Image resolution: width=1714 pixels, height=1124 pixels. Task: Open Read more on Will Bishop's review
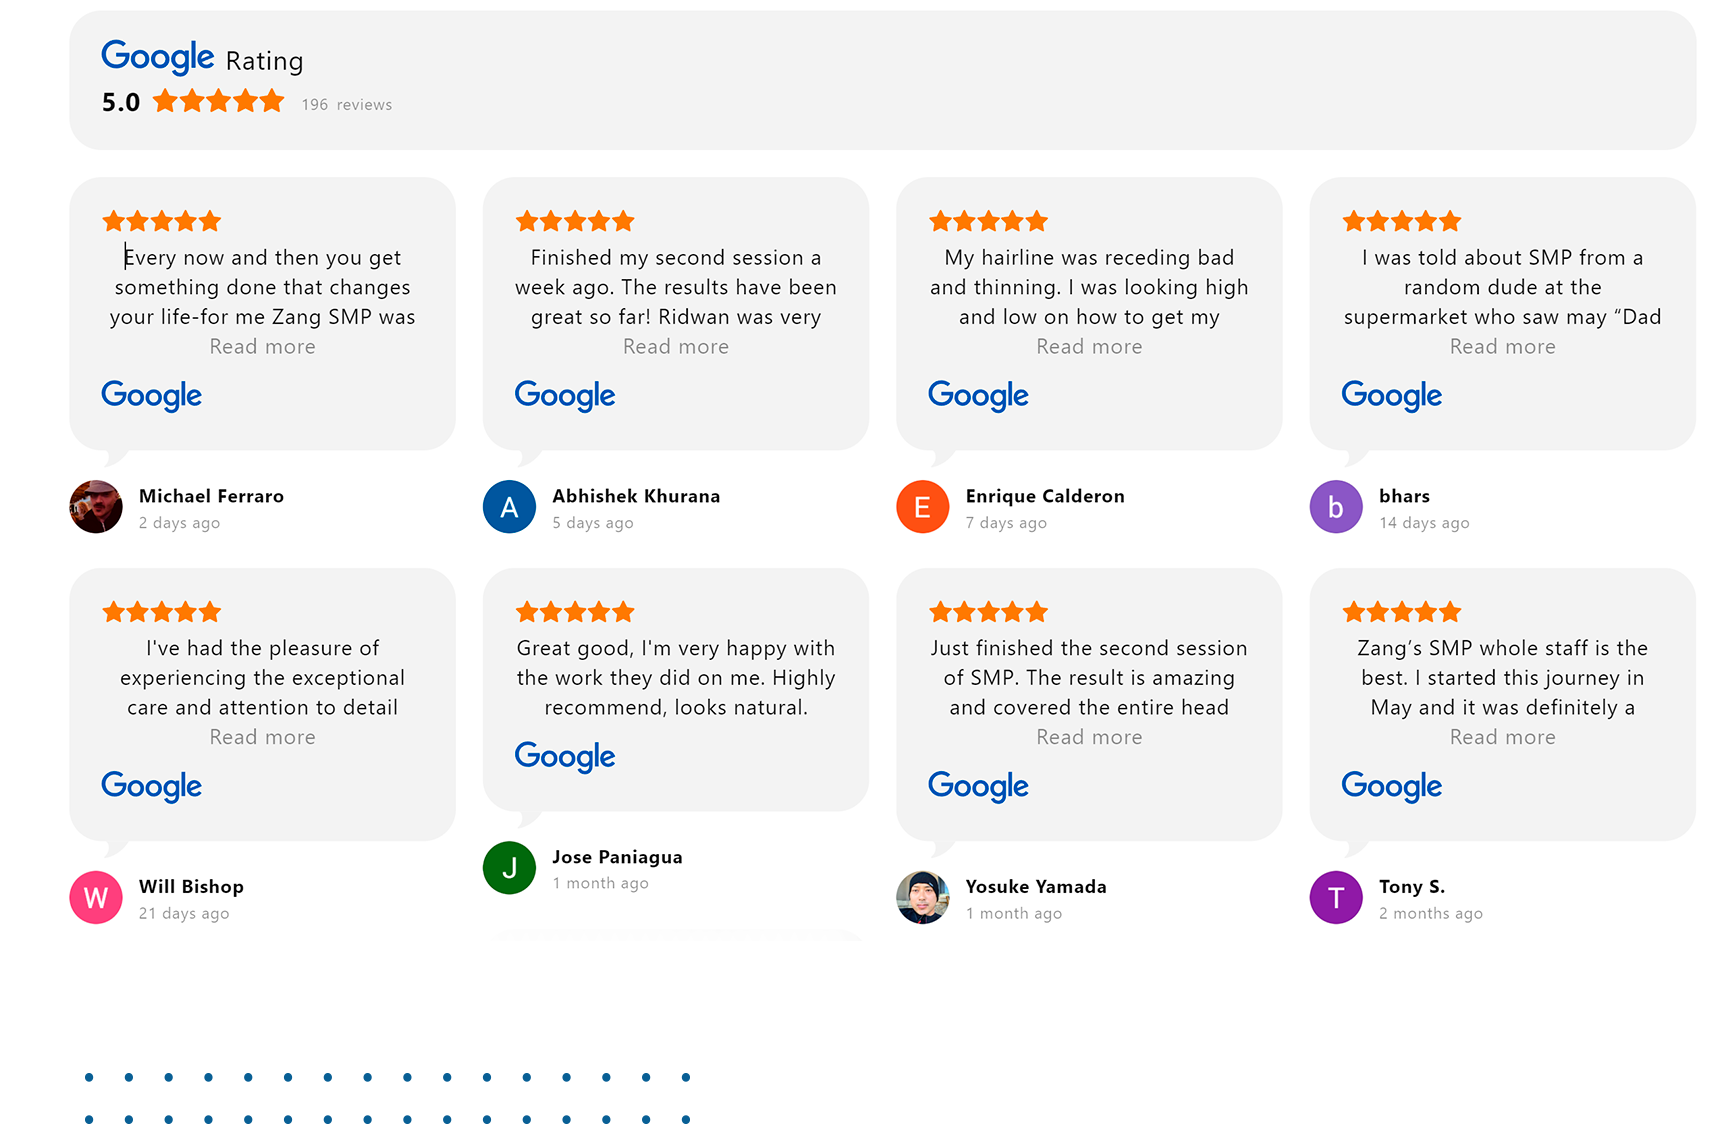point(263,737)
